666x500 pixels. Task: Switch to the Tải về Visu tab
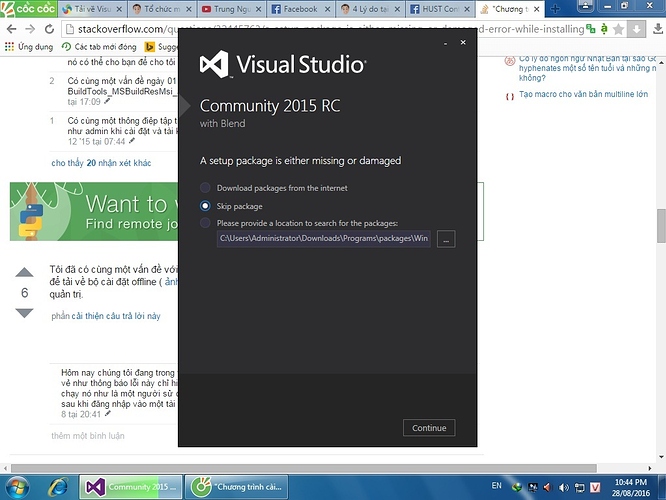tap(92, 9)
